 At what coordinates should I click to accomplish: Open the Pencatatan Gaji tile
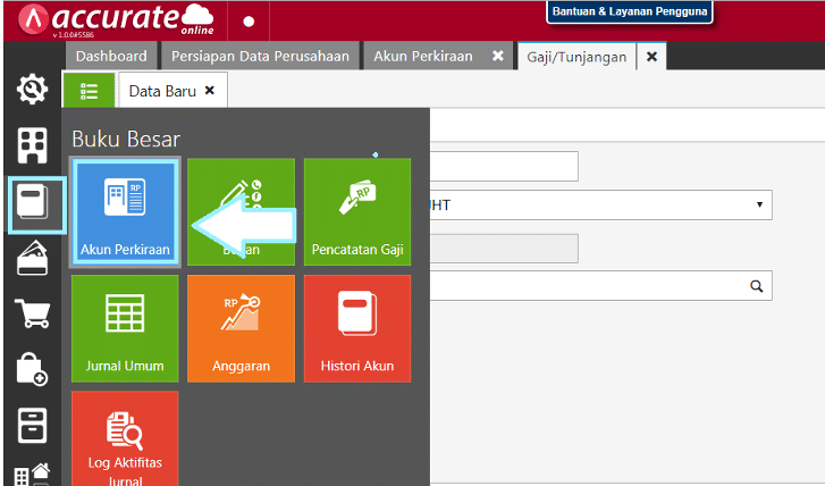(x=357, y=212)
